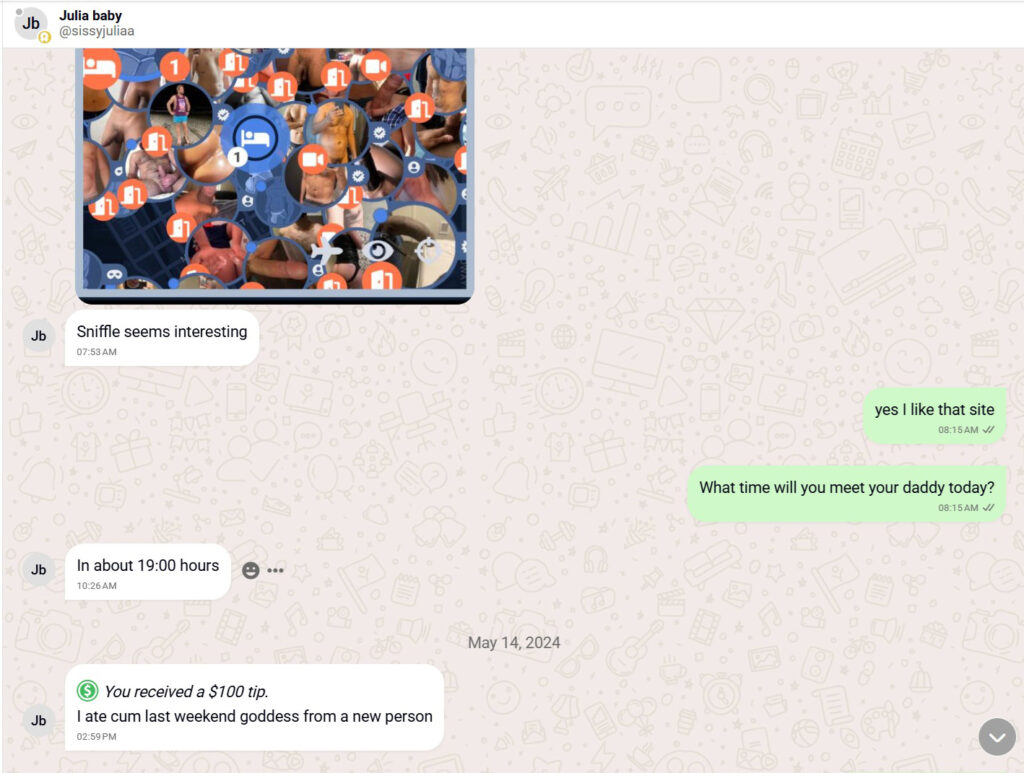This screenshot has height=773, width=1024.
Task: Click the green dollar tip icon
Action: 88,691
